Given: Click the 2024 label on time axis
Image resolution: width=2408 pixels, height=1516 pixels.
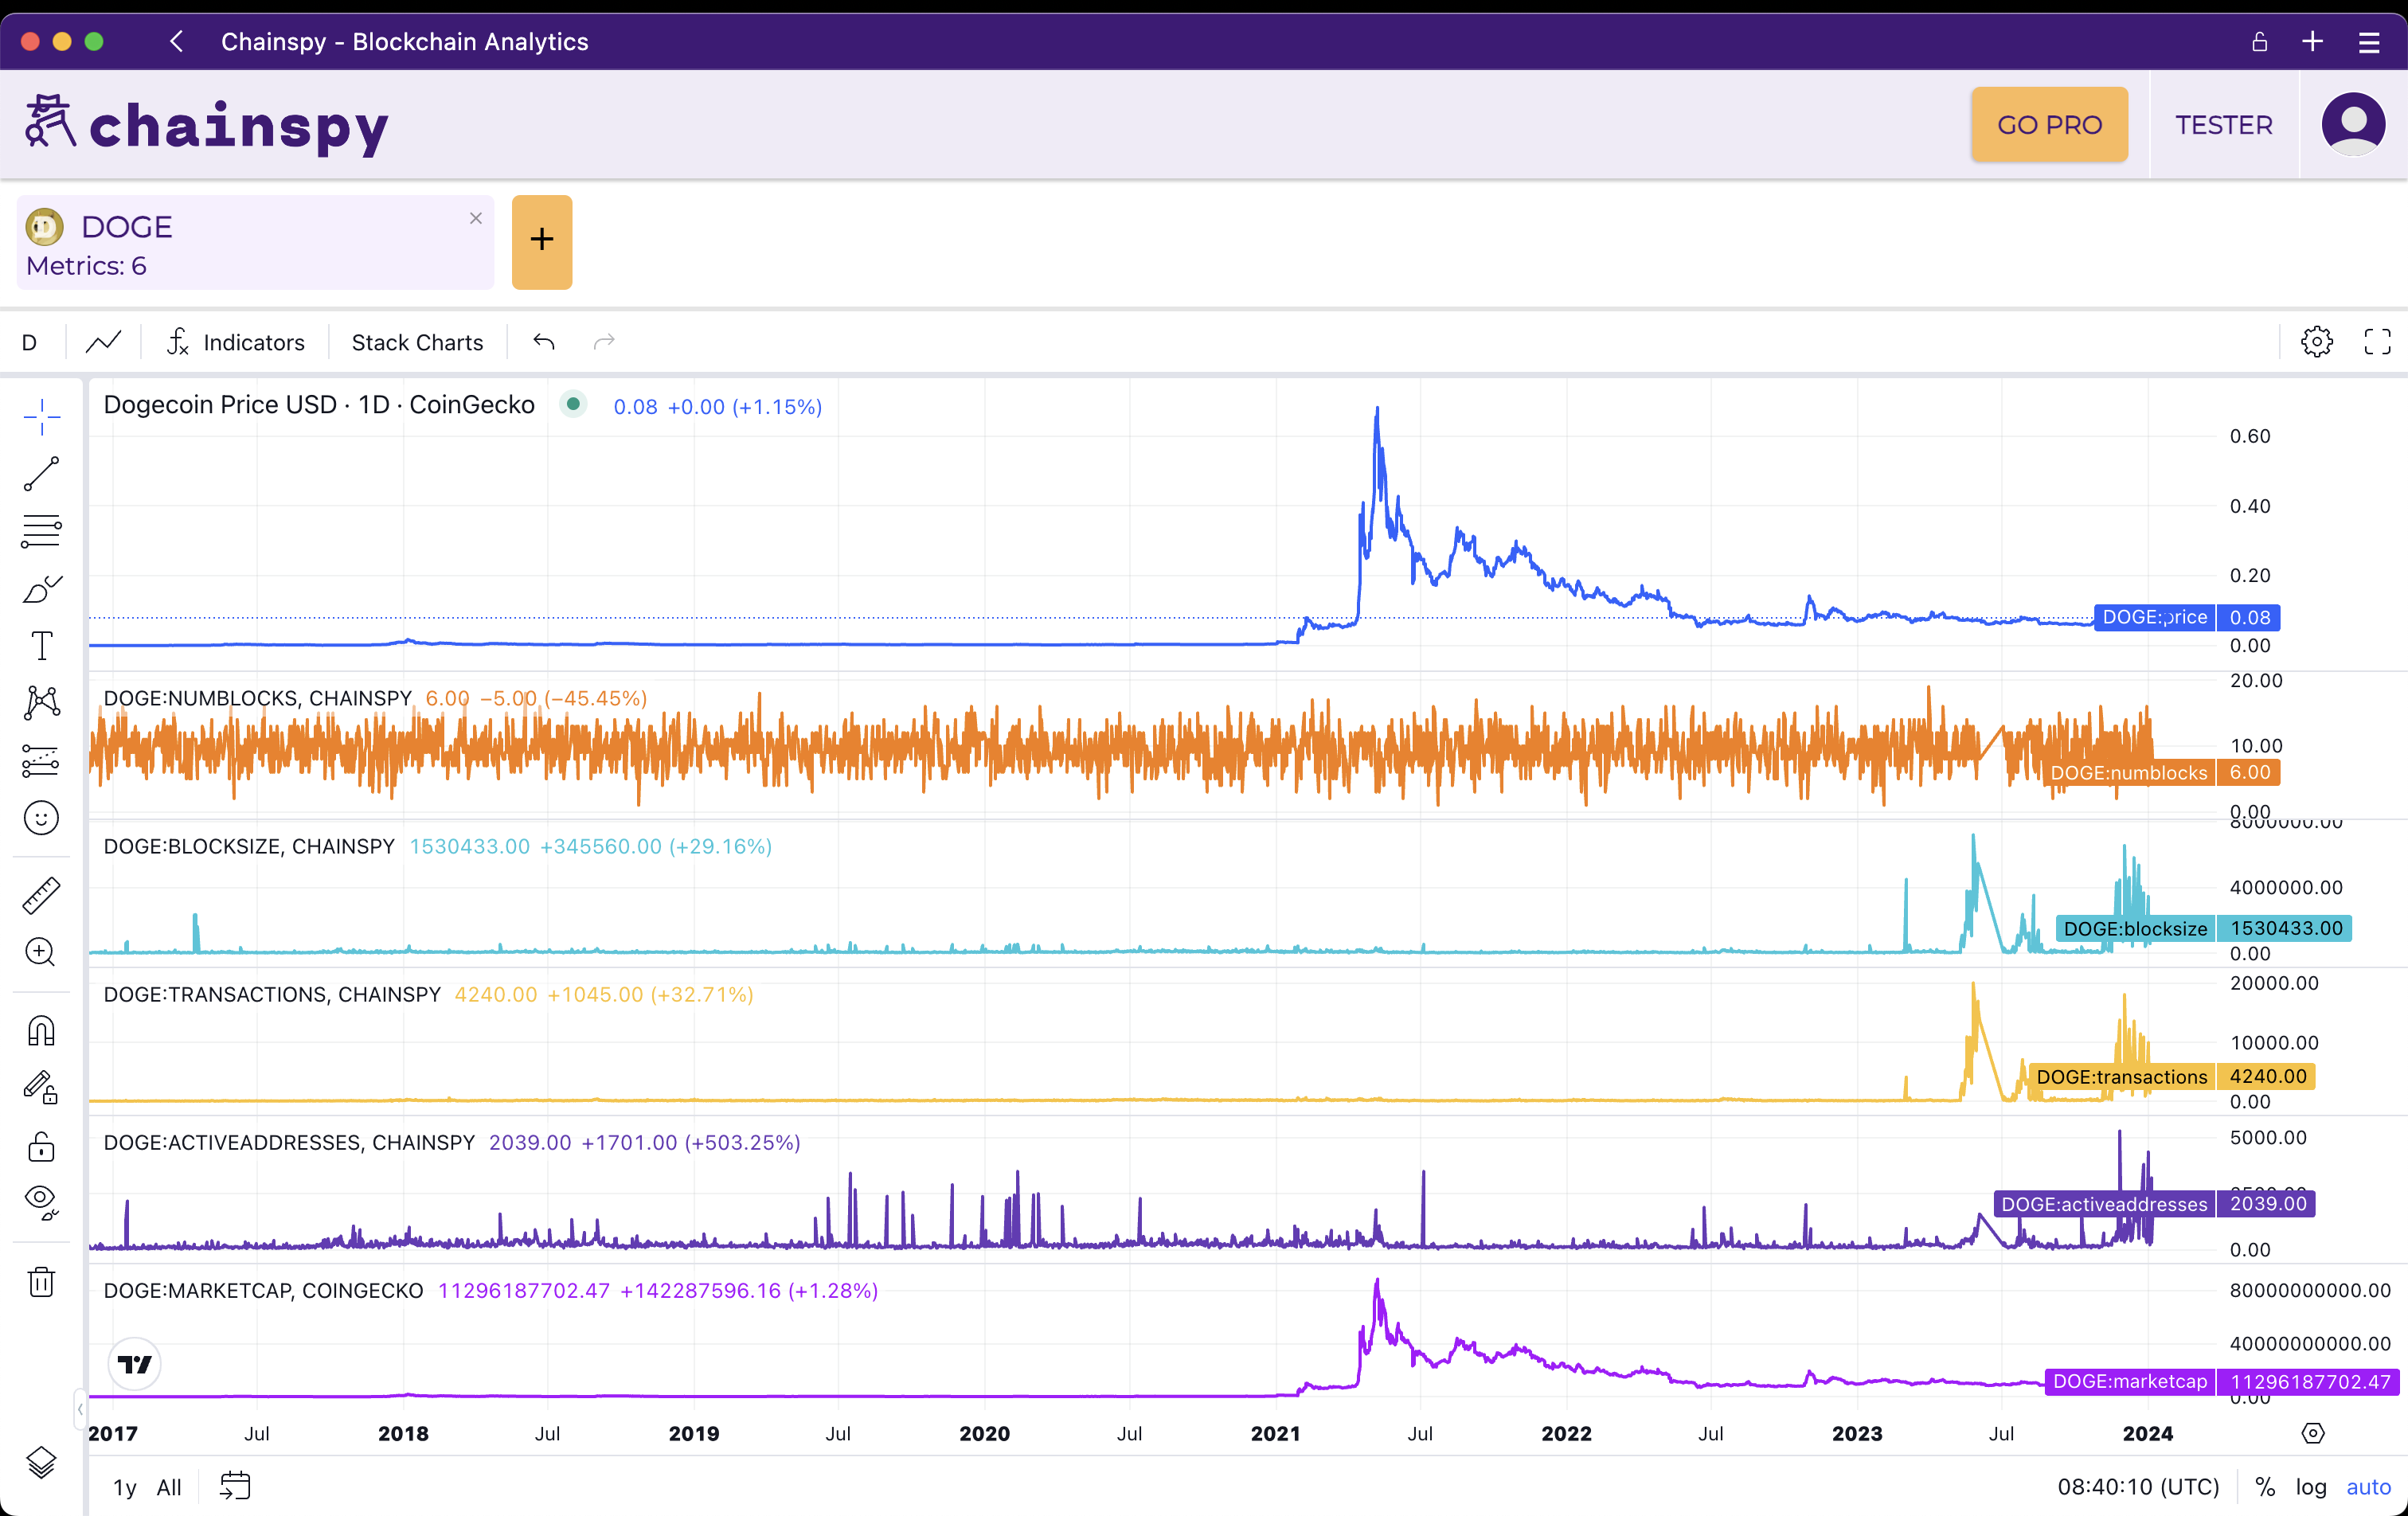Looking at the screenshot, I should point(2147,1433).
